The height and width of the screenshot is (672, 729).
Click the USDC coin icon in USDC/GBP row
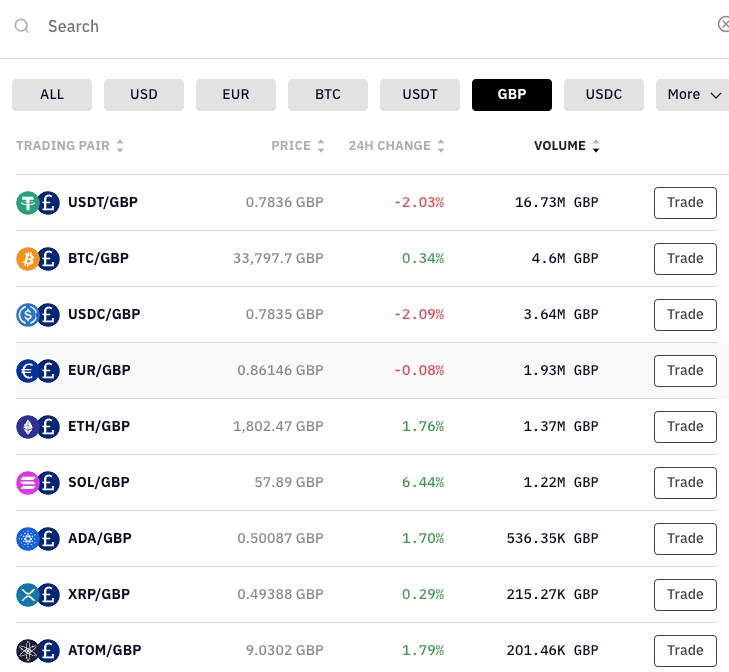coord(27,315)
